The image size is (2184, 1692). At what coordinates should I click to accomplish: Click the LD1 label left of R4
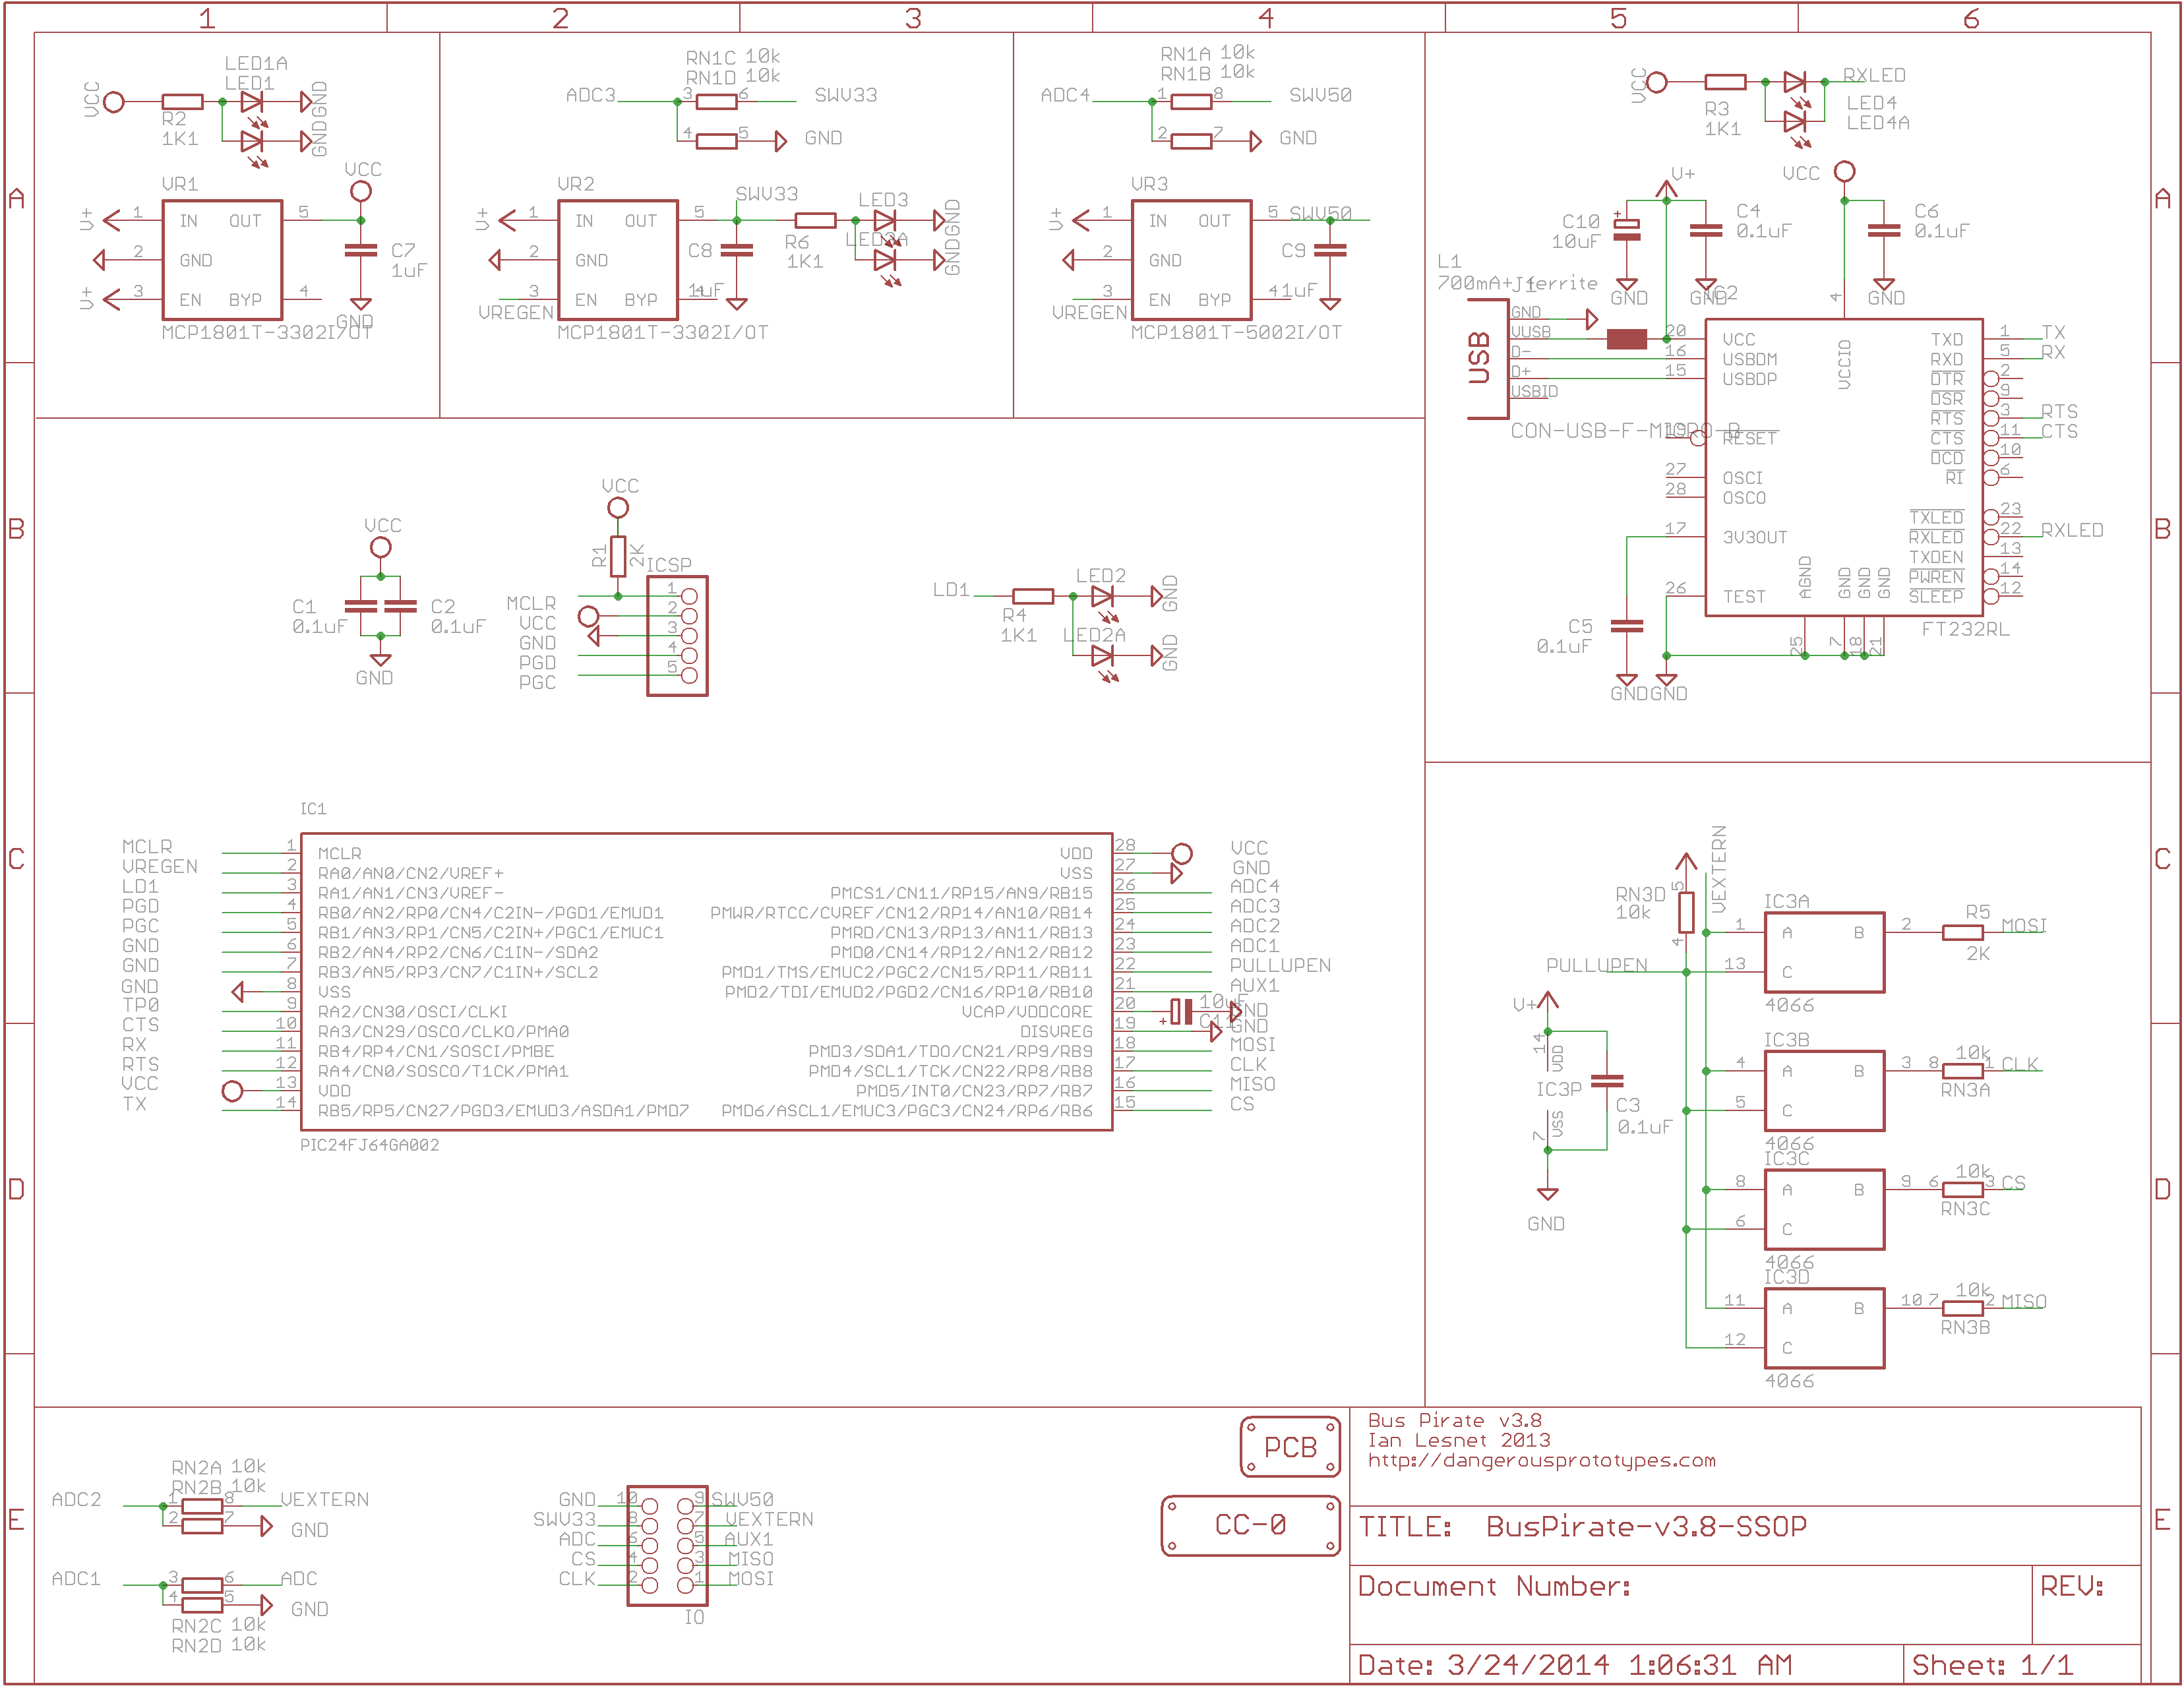tap(951, 589)
